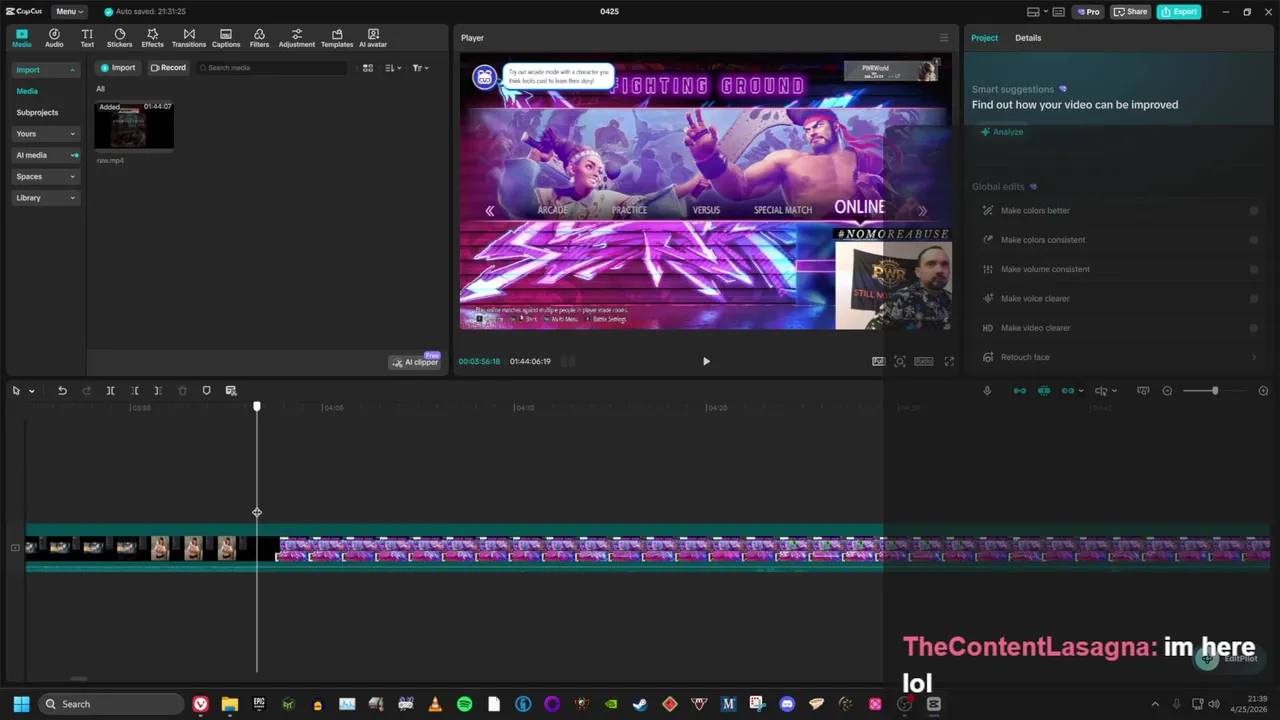Image resolution: width=1280 pixels, height=720 pixels.
Task: Open Discord from the taskbar
Action: pos(787,704)
